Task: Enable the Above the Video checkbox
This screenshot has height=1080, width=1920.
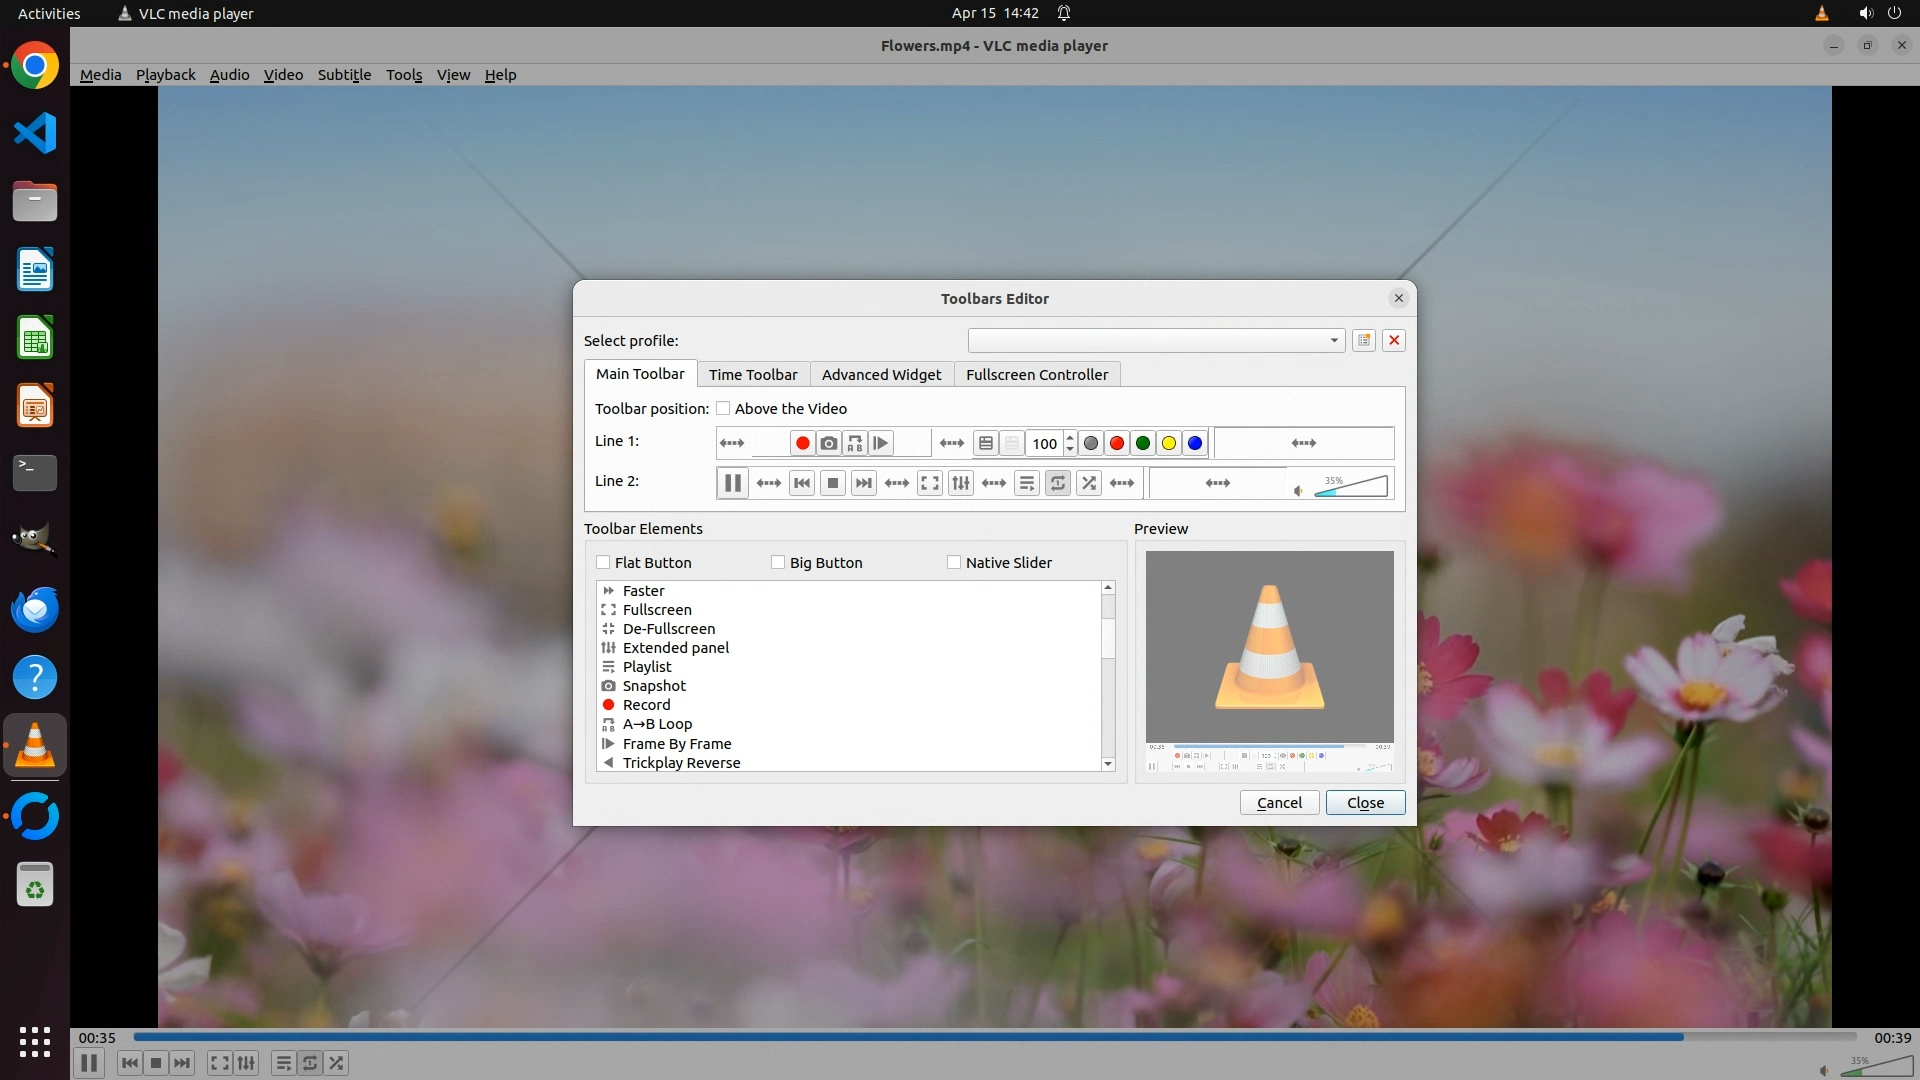Action: coord(723,408)
